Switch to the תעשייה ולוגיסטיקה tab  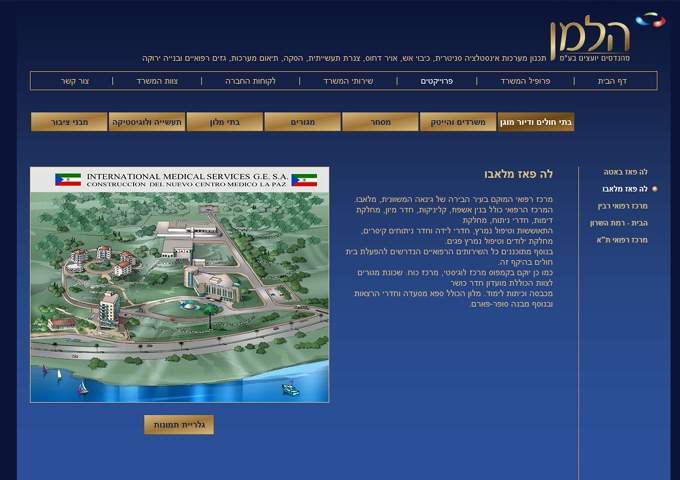tap(147, 122)
